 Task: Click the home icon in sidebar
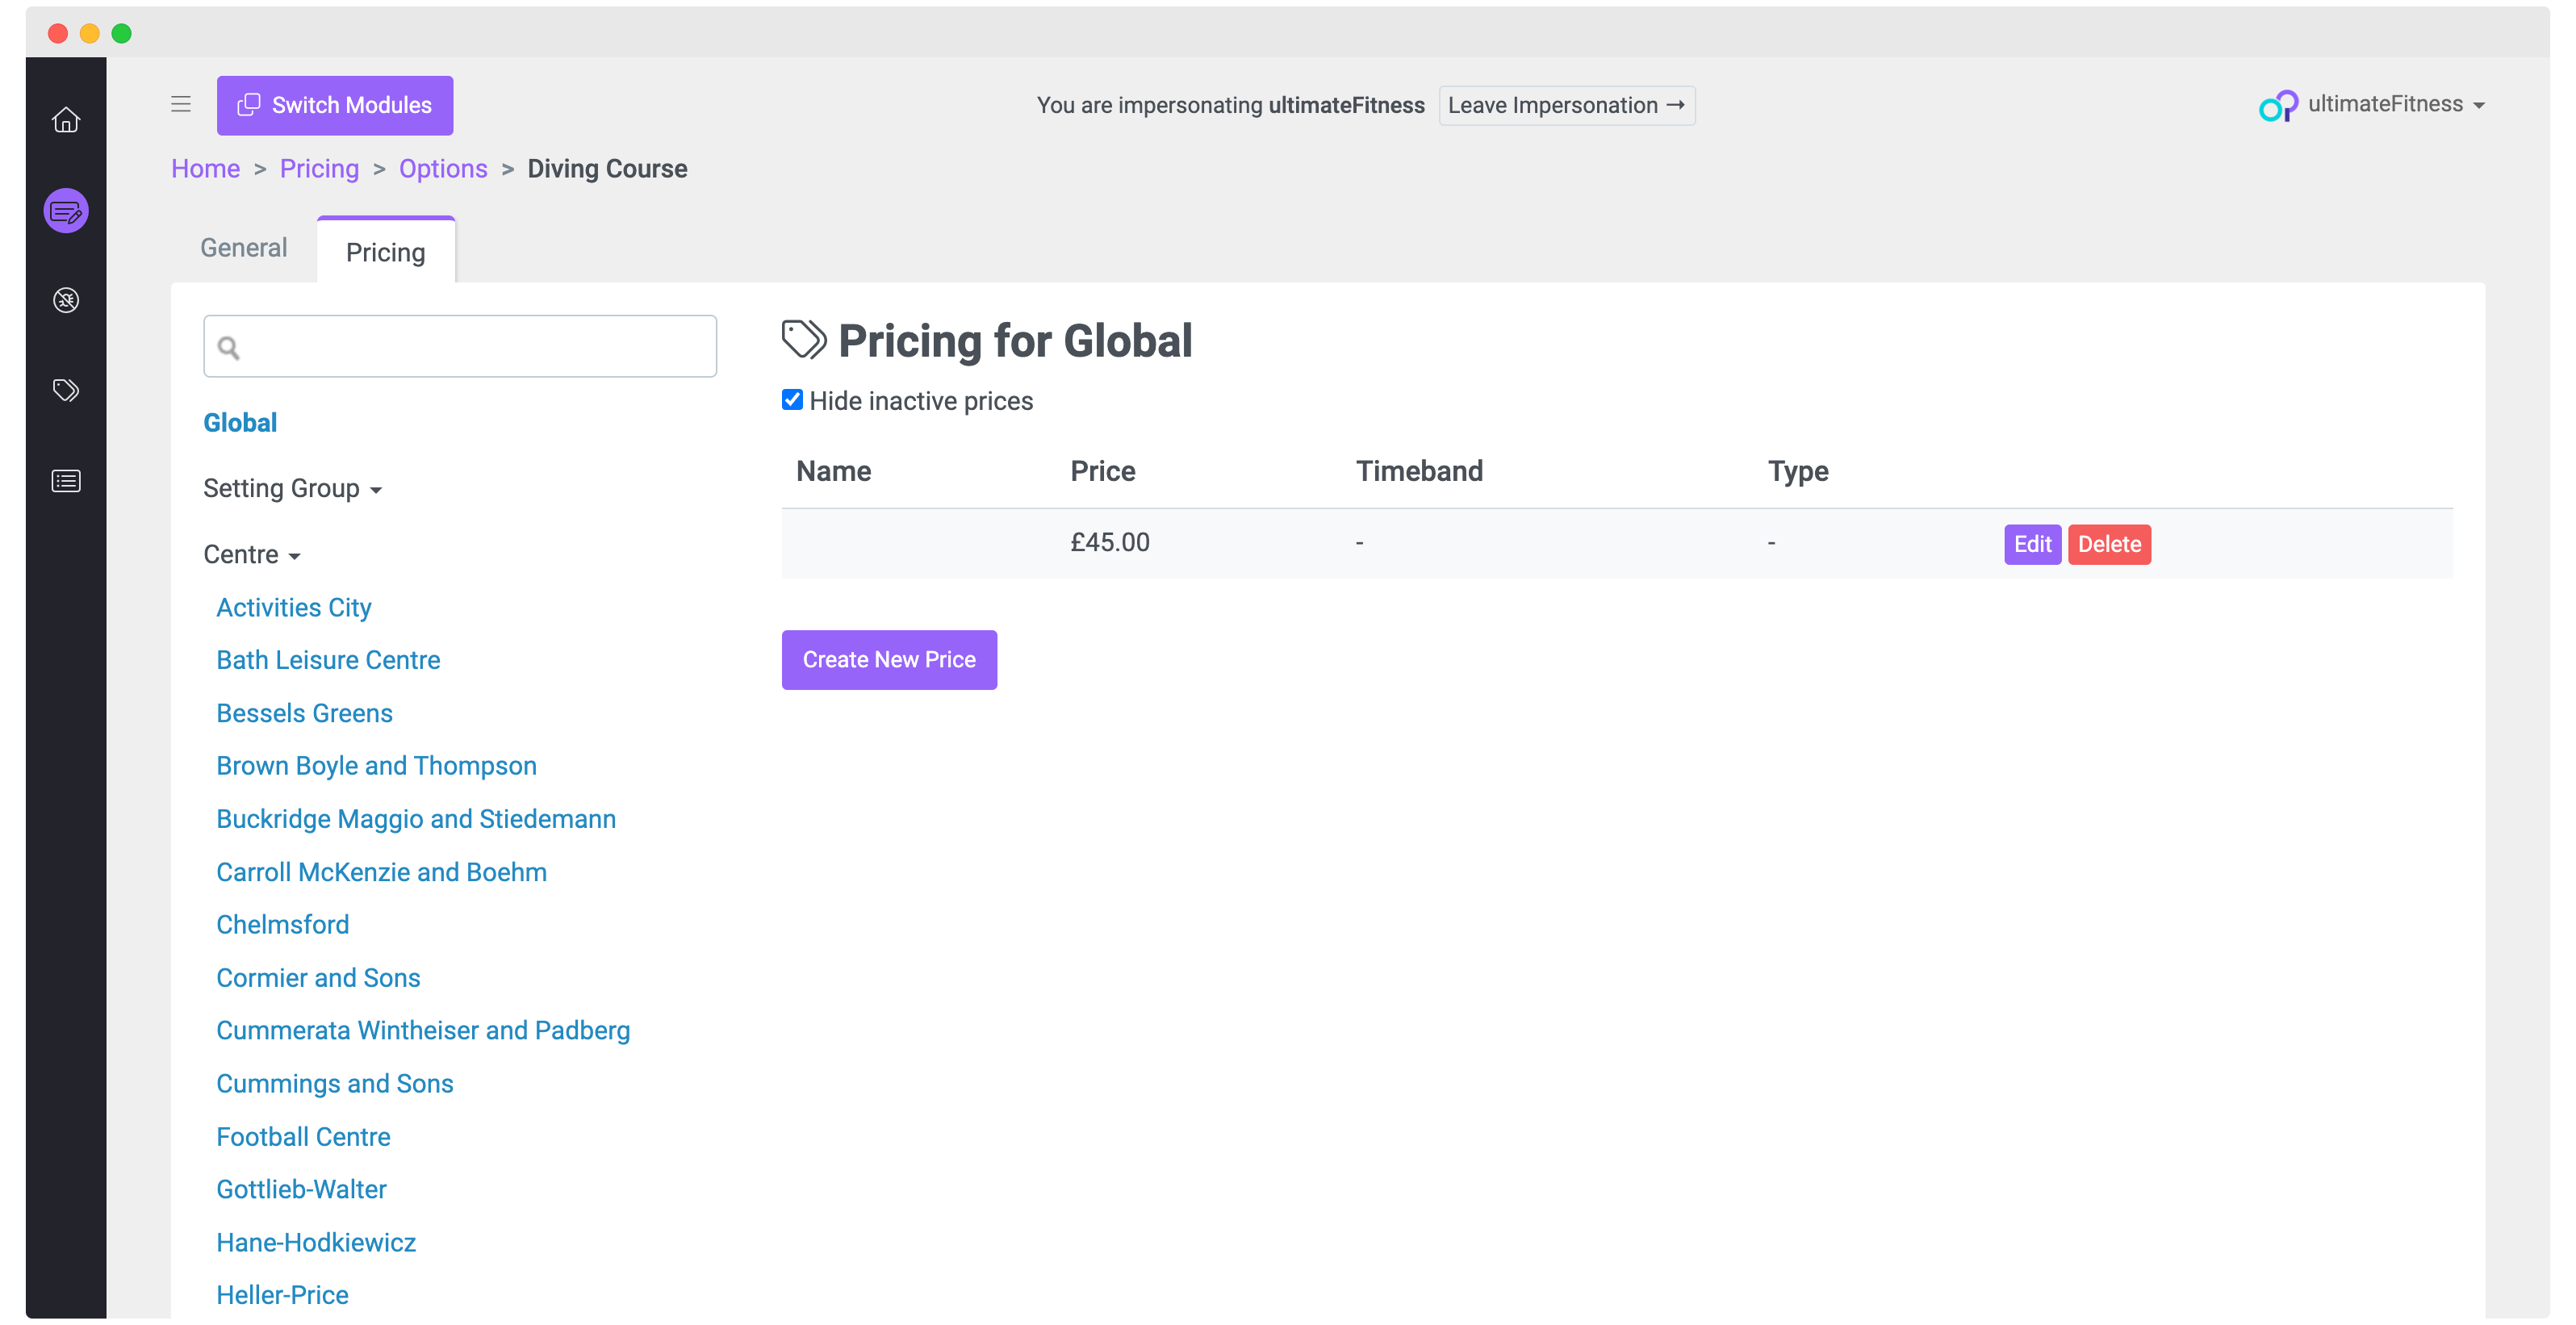pyautogui.click(x=66, y=120)
